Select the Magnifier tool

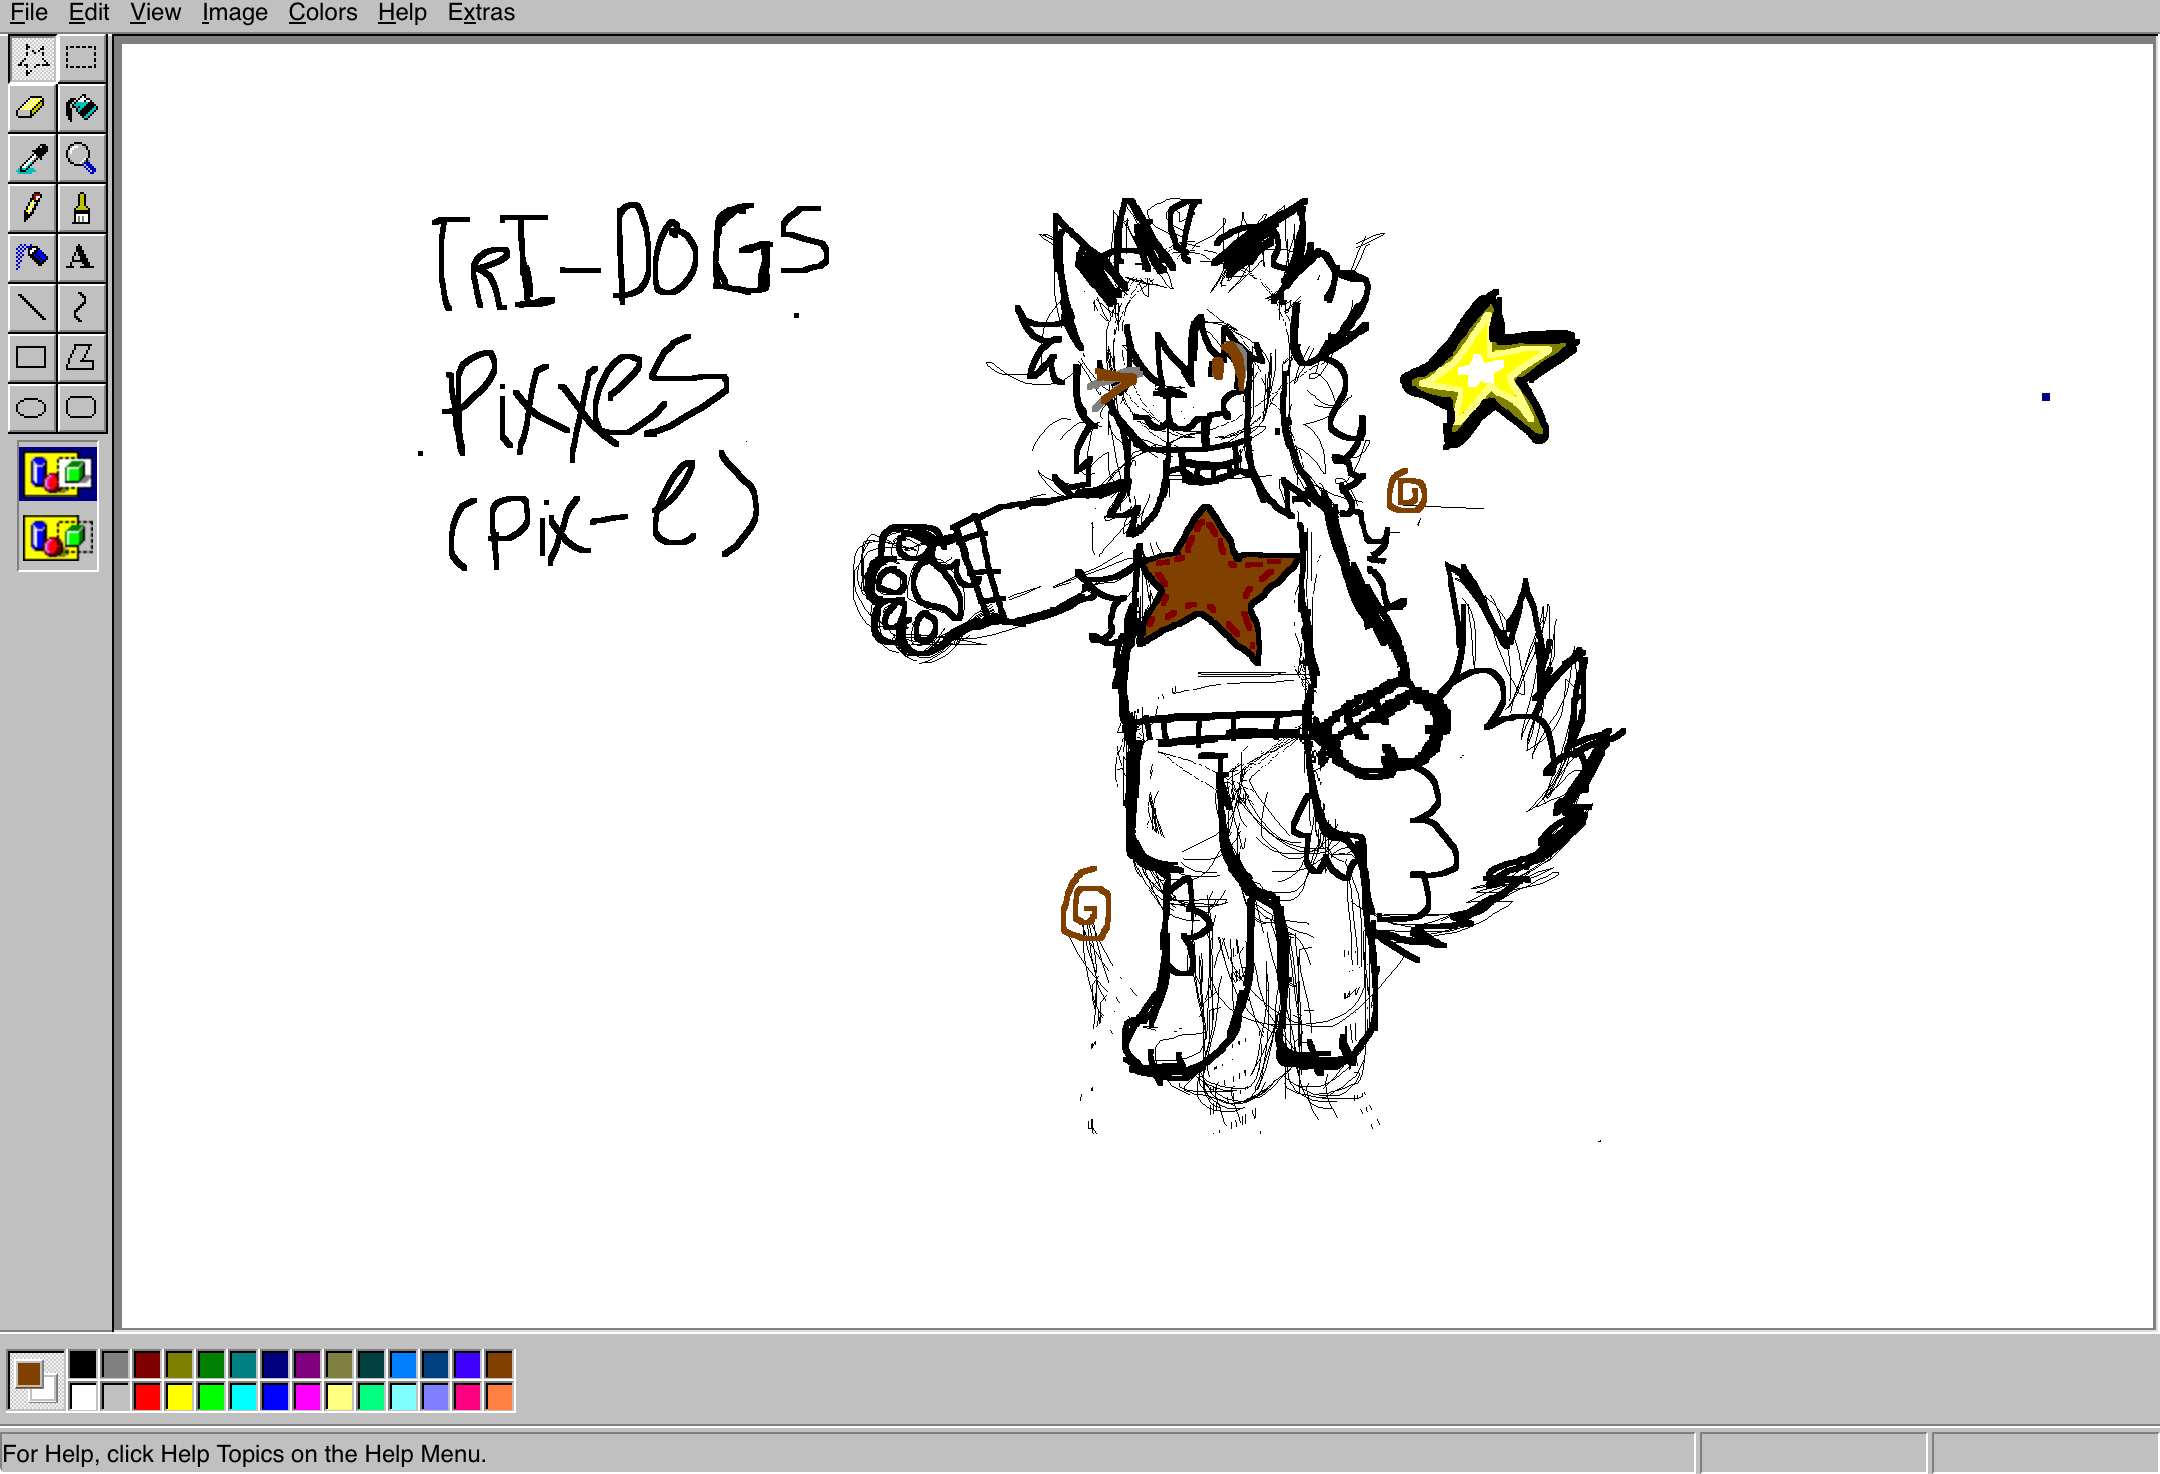click(x=81, y=158)
